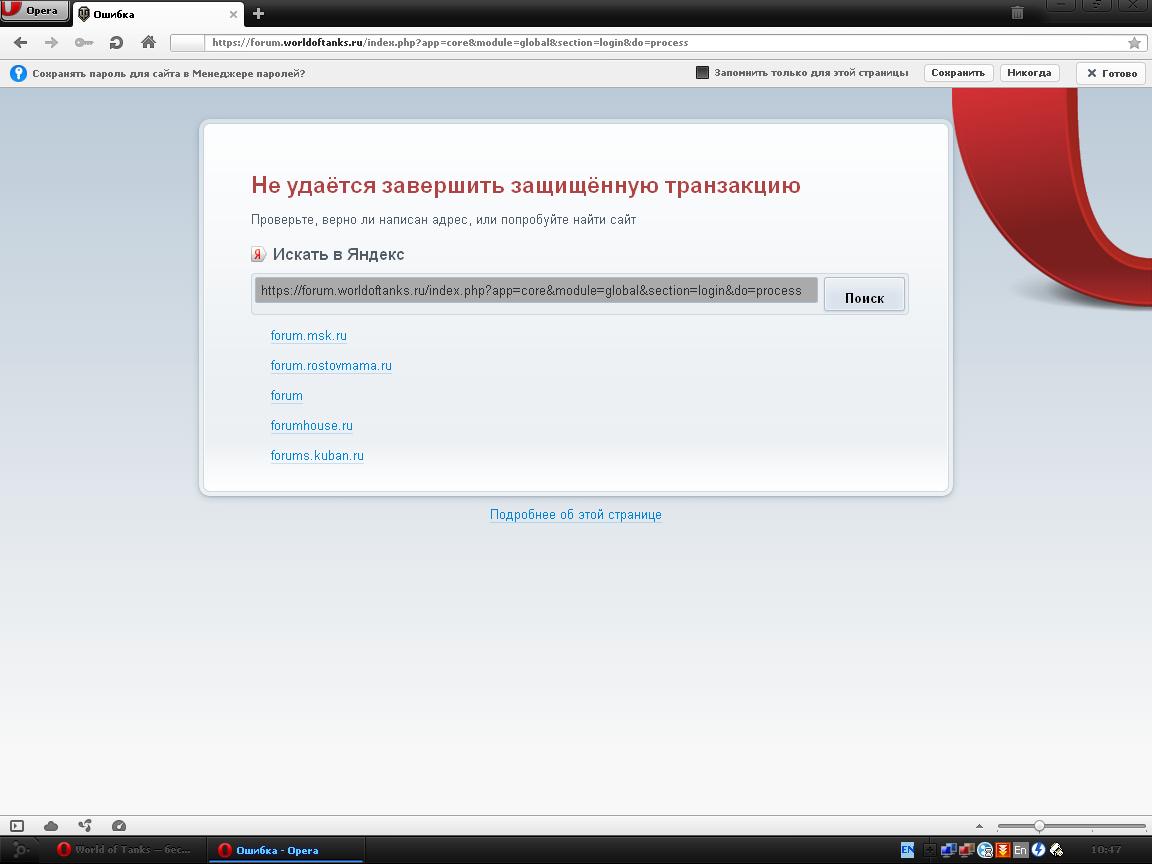Image resolution: width=1152 pixels, height=864 pixels.
Task: Toggle the Opera panels icon in status bar
Action: [x=17, y=826]
